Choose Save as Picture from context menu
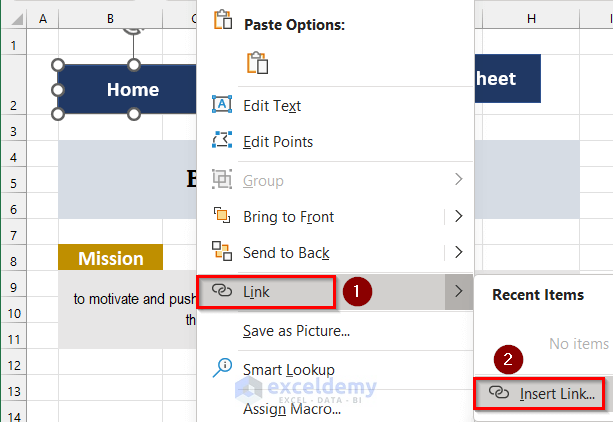This screenshot has height=422, width=613. pos(296,330)
